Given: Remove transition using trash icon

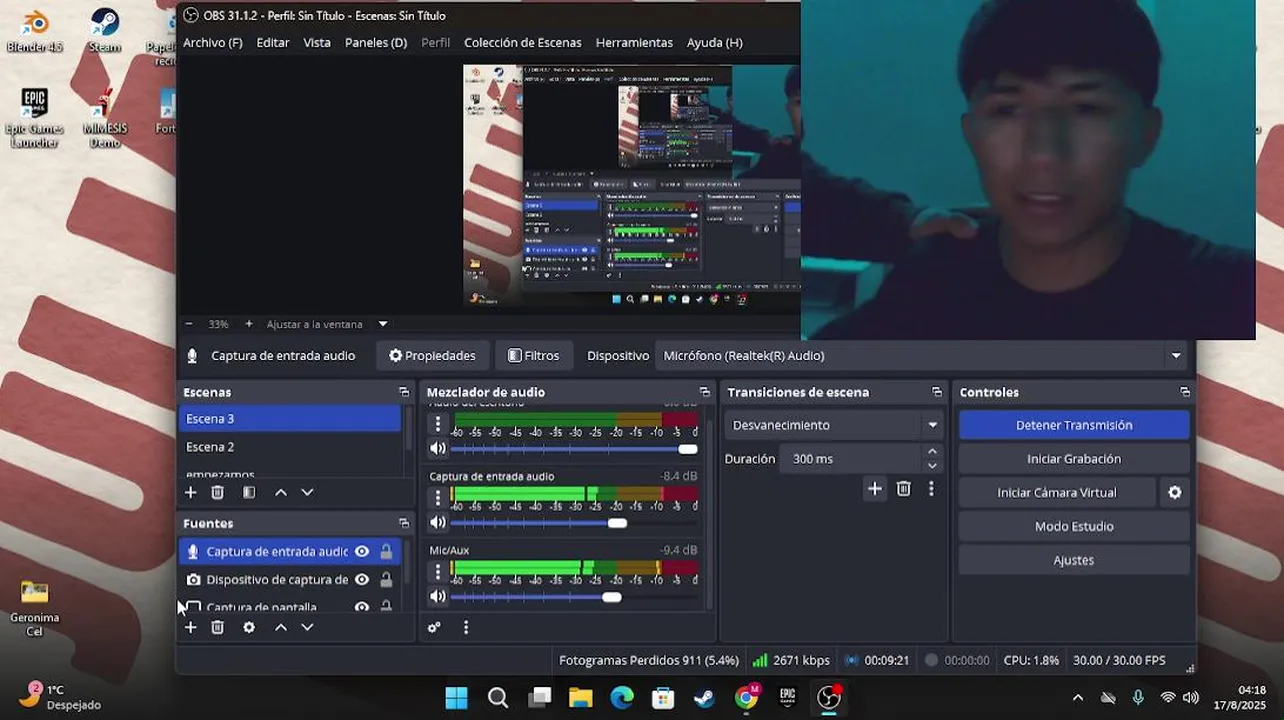Looking at the screenshot, I should [903, 488].
